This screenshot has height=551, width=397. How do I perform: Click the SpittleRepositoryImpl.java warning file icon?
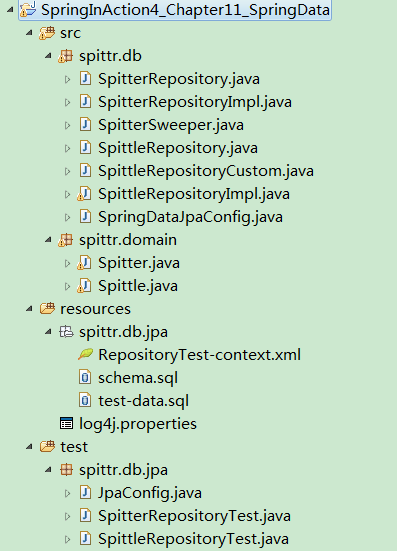(84, 194)
